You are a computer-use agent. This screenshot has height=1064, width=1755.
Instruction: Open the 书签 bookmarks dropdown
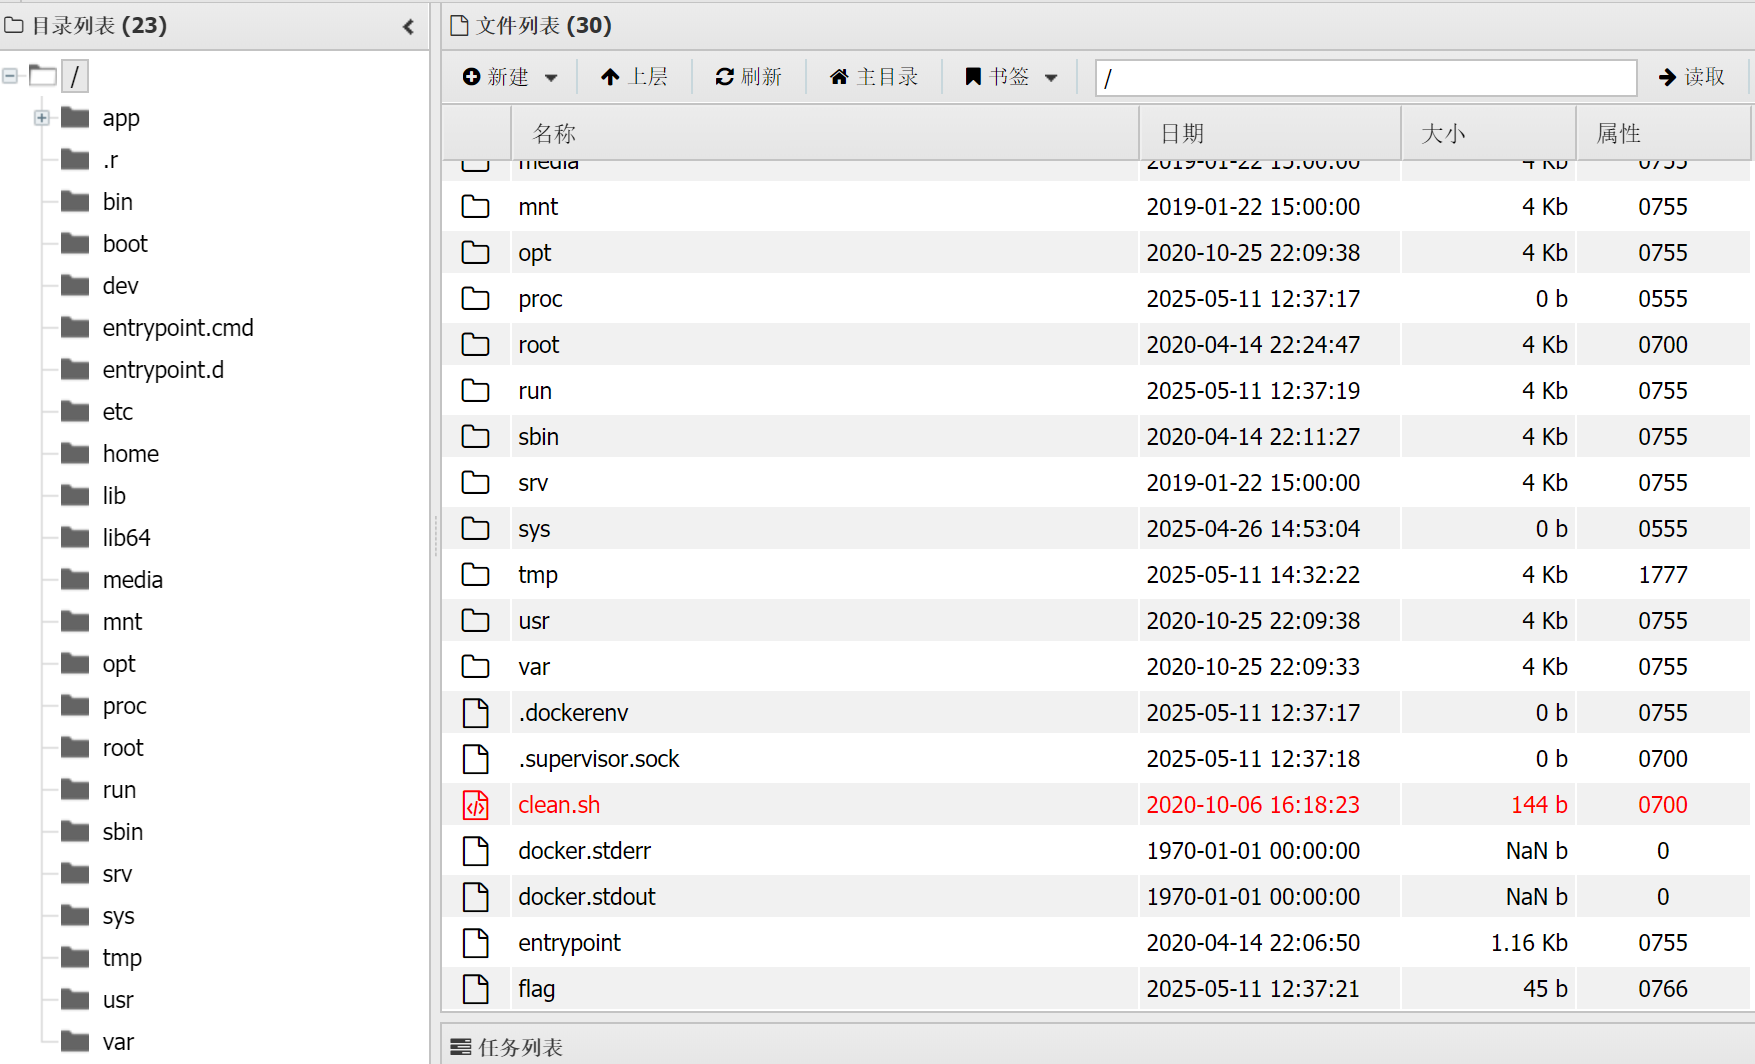click(1010, 77)
